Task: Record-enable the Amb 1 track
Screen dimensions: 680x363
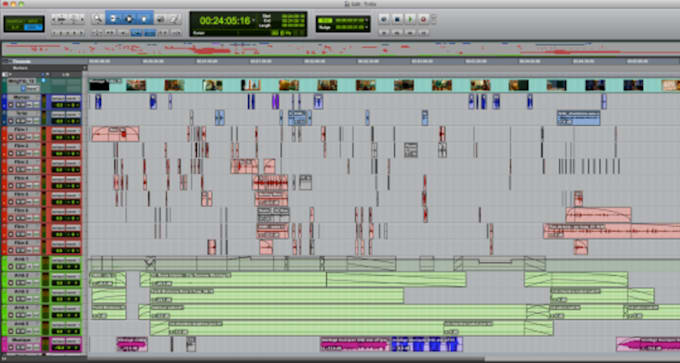Action: point(11,267)
